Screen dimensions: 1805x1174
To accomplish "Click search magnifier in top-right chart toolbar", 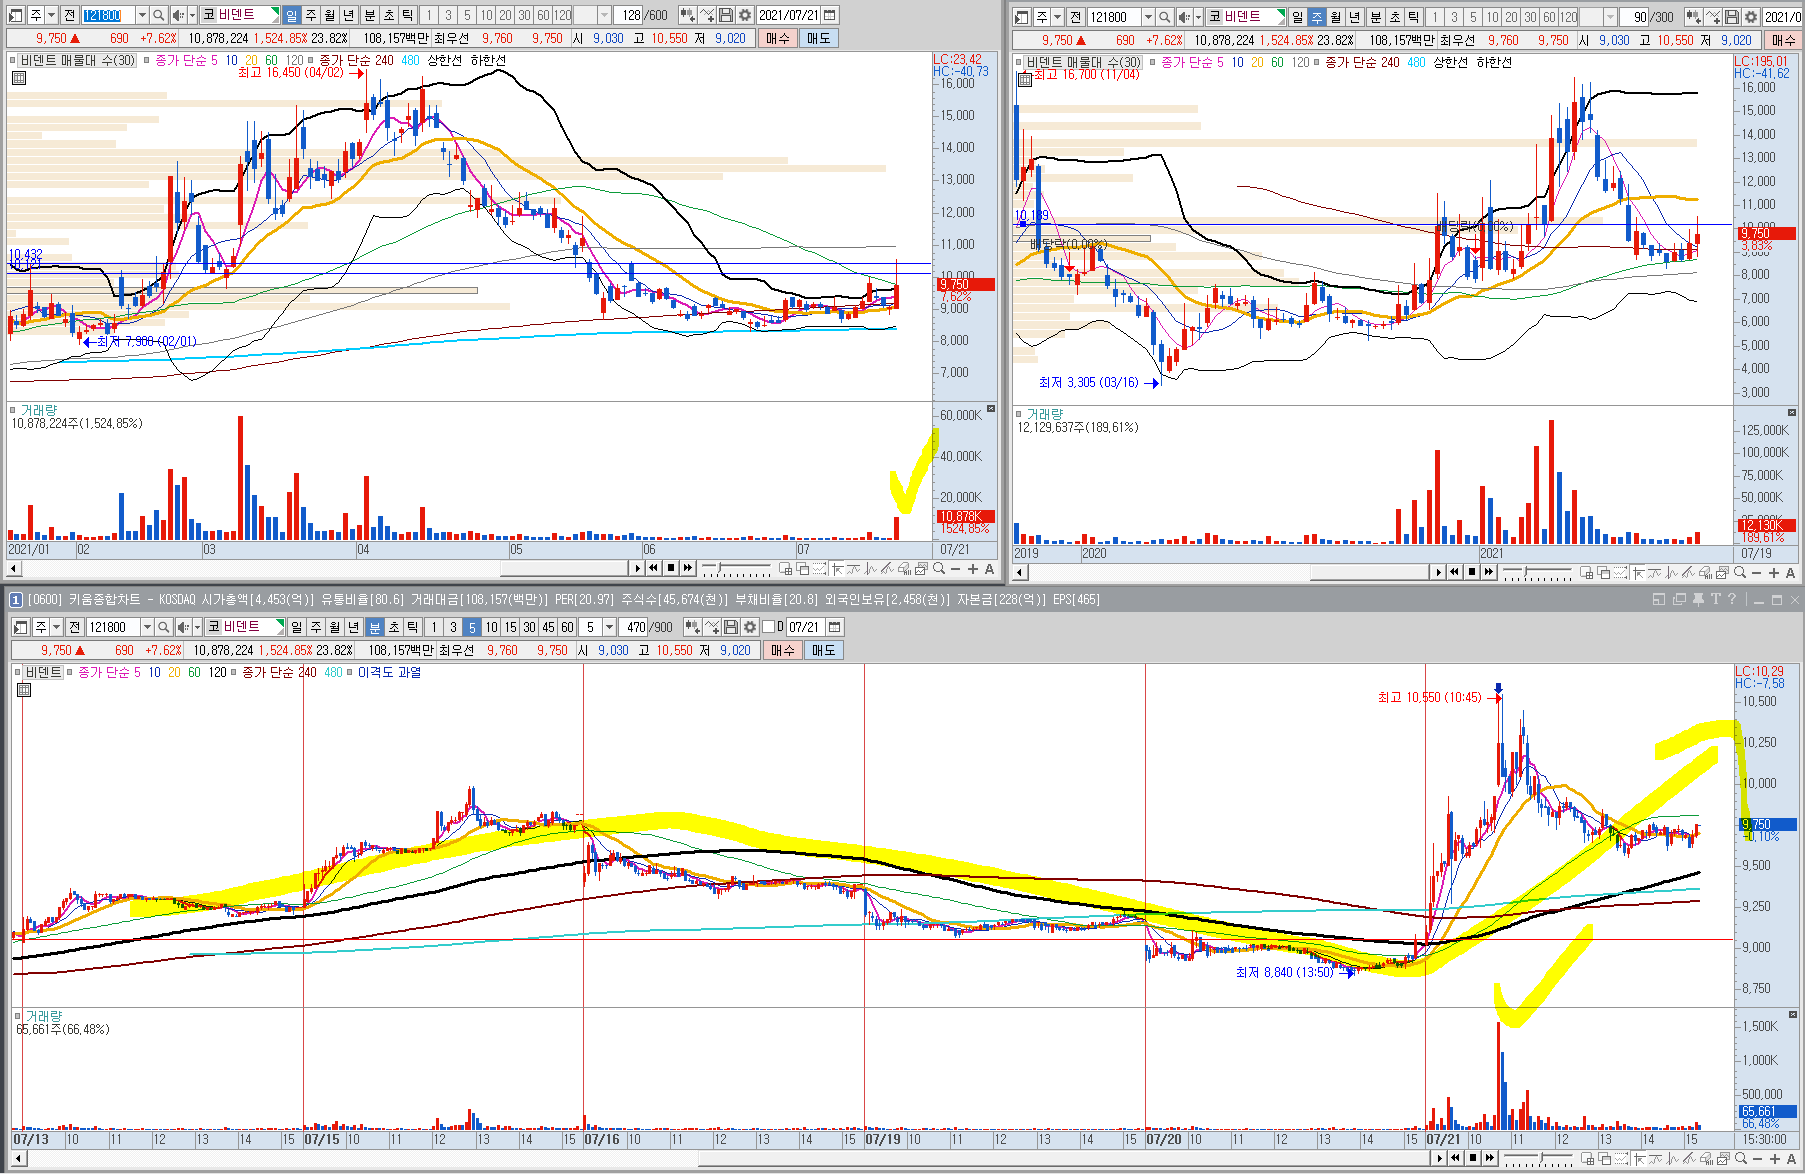I will point(1164,17).
